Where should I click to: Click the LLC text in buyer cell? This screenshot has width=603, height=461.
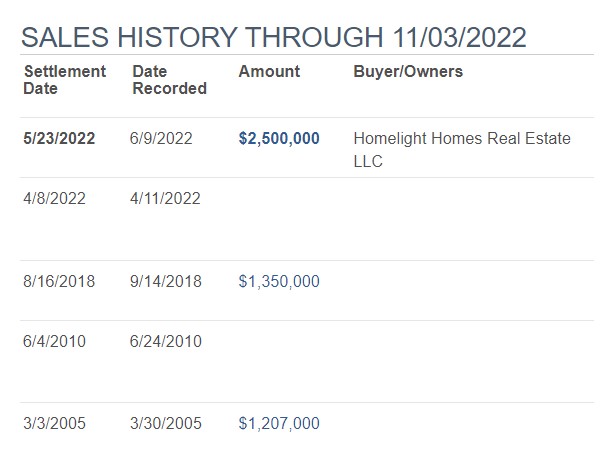368,161
